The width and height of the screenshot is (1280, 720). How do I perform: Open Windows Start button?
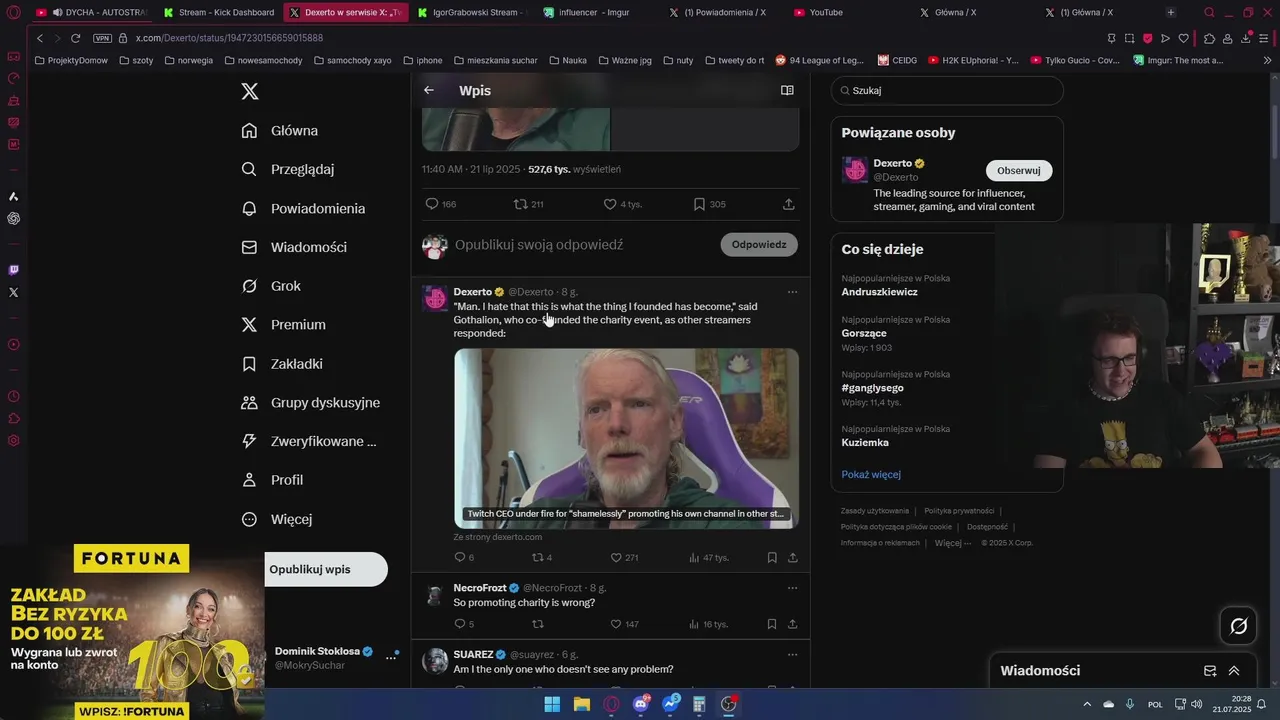click(552, 704)
